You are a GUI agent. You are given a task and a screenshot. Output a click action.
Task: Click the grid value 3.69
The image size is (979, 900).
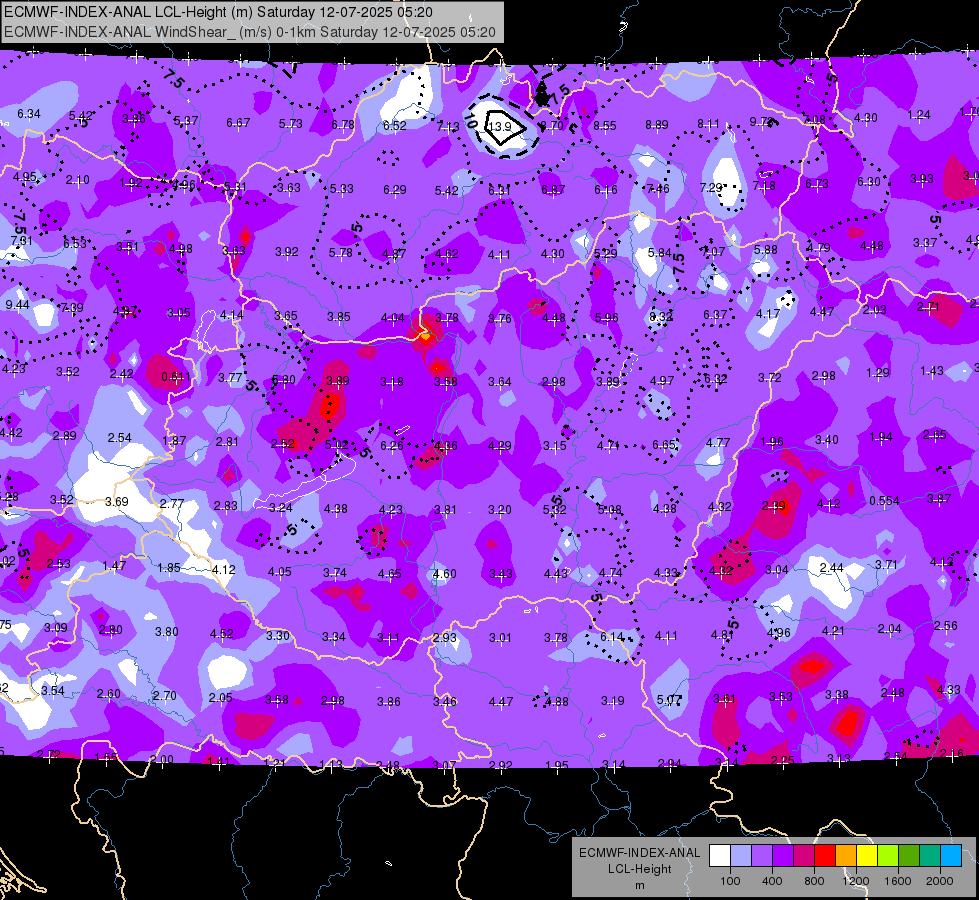coord(117,502)
